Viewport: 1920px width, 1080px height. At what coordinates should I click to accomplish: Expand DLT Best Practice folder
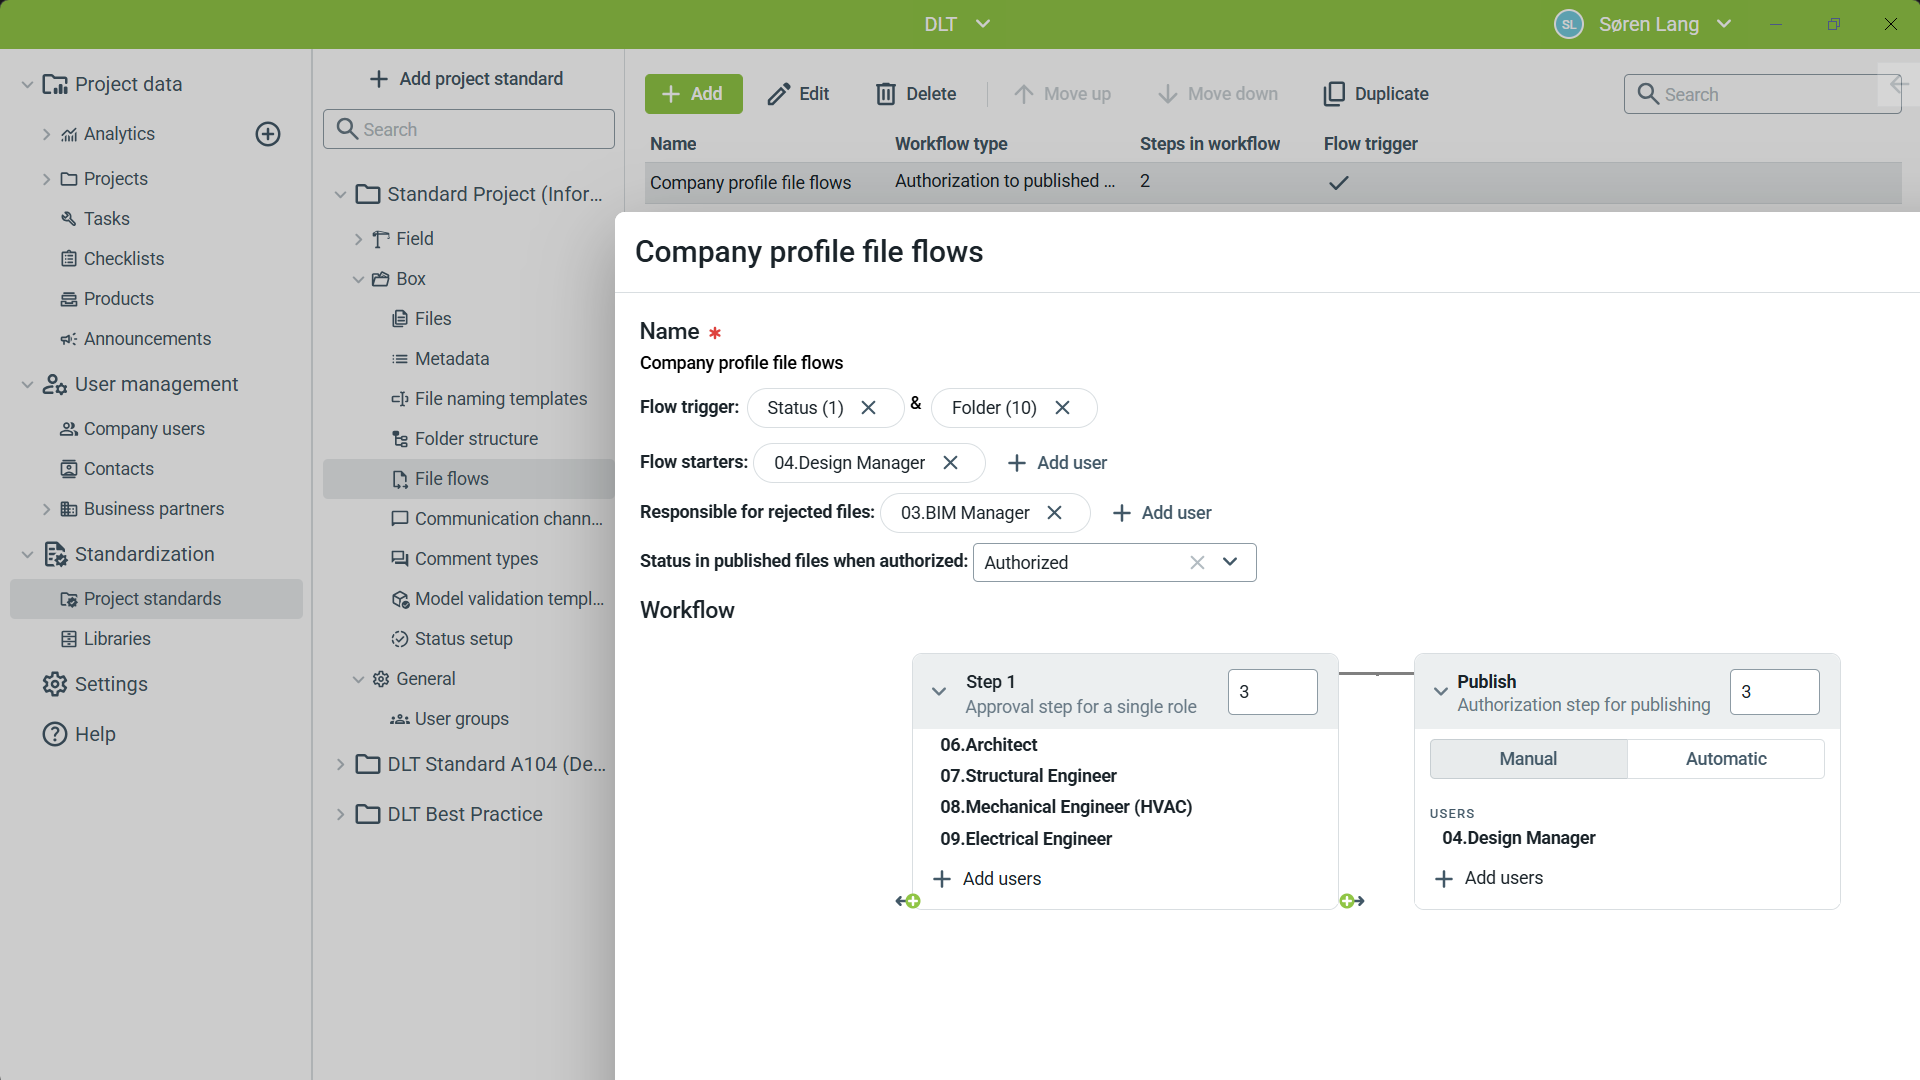pos(340,815)
